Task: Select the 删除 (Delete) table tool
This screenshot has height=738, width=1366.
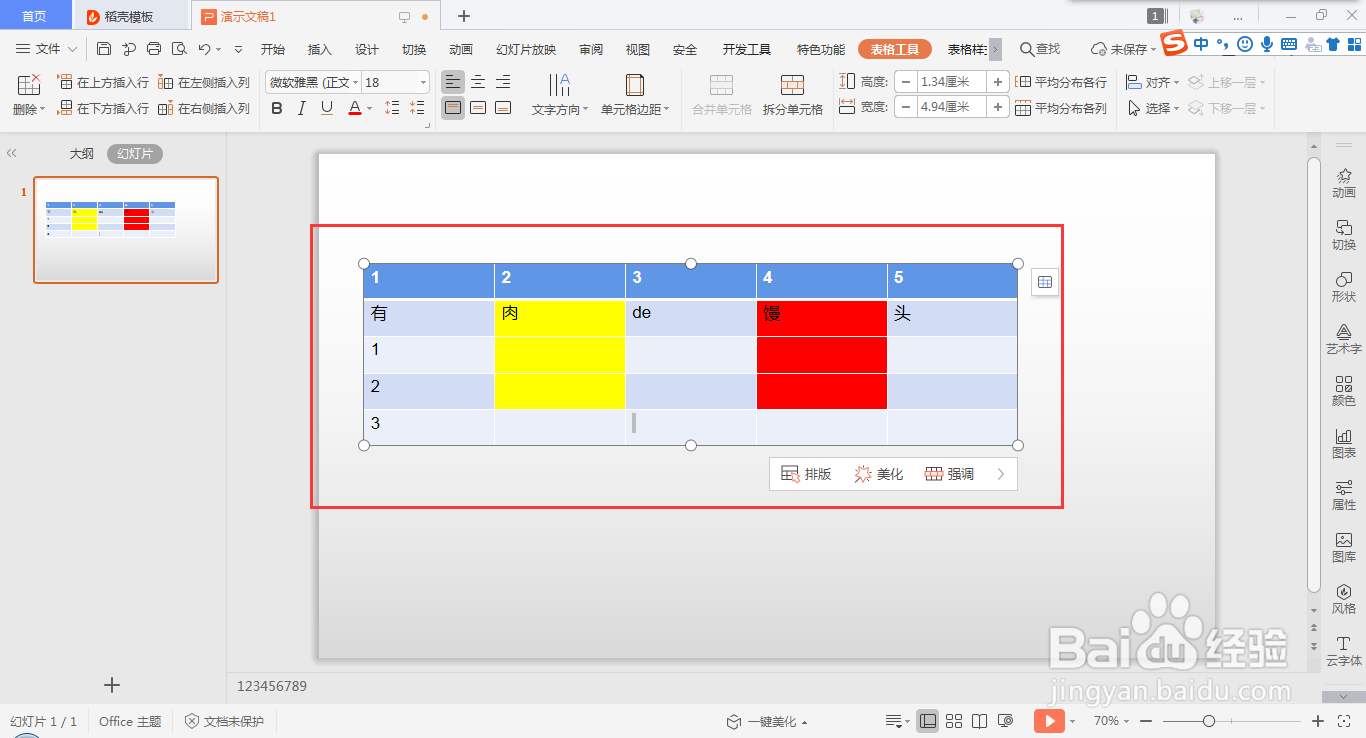Action: (27, 94)
